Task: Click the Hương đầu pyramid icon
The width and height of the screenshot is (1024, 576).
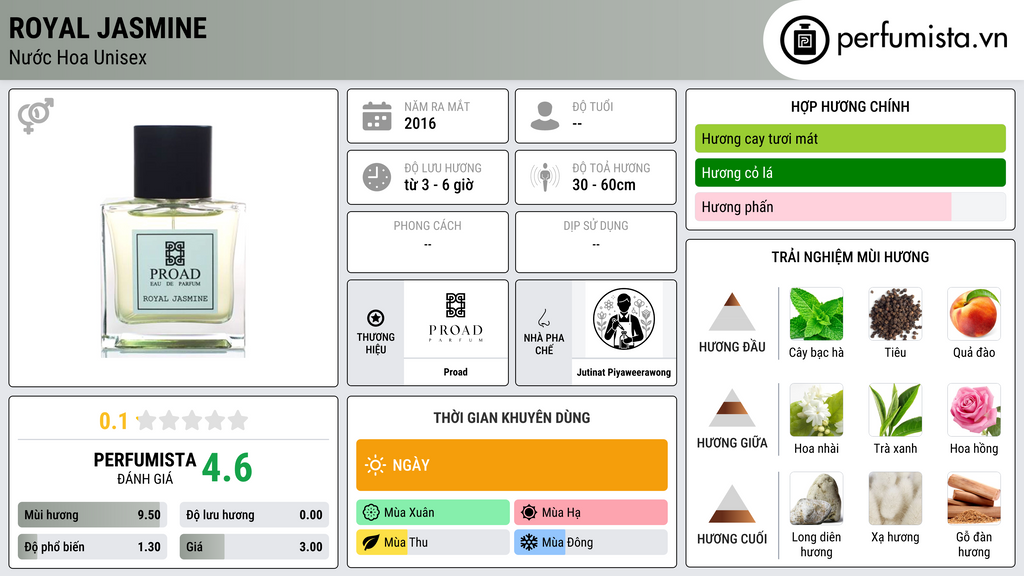Action: tap(732, 312)
